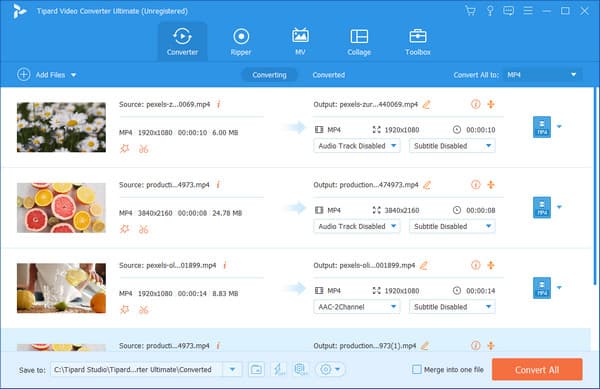600x389 pixels.
Task: Click the citrus slices video thumbnail
Action: (x=61, y=208)
